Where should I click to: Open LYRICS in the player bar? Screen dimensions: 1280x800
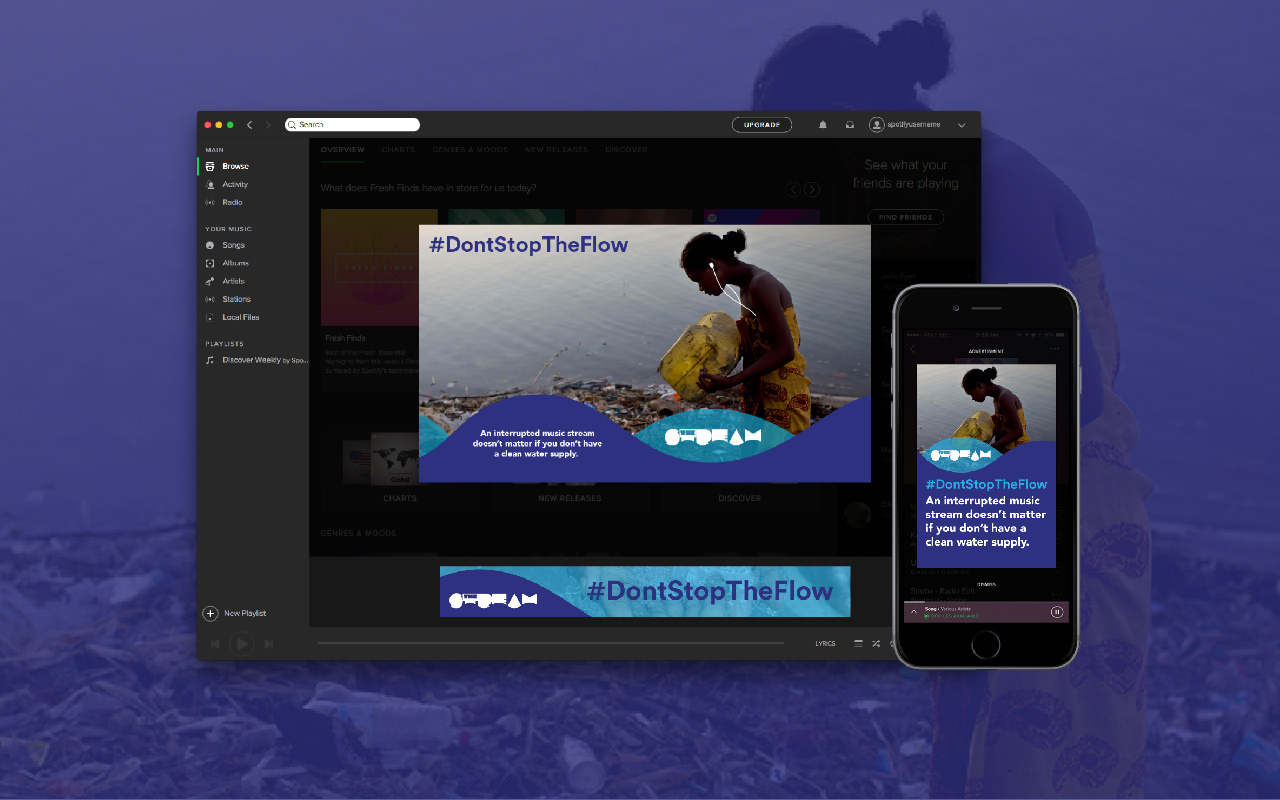pyautogui.click(x=825, y=644)
